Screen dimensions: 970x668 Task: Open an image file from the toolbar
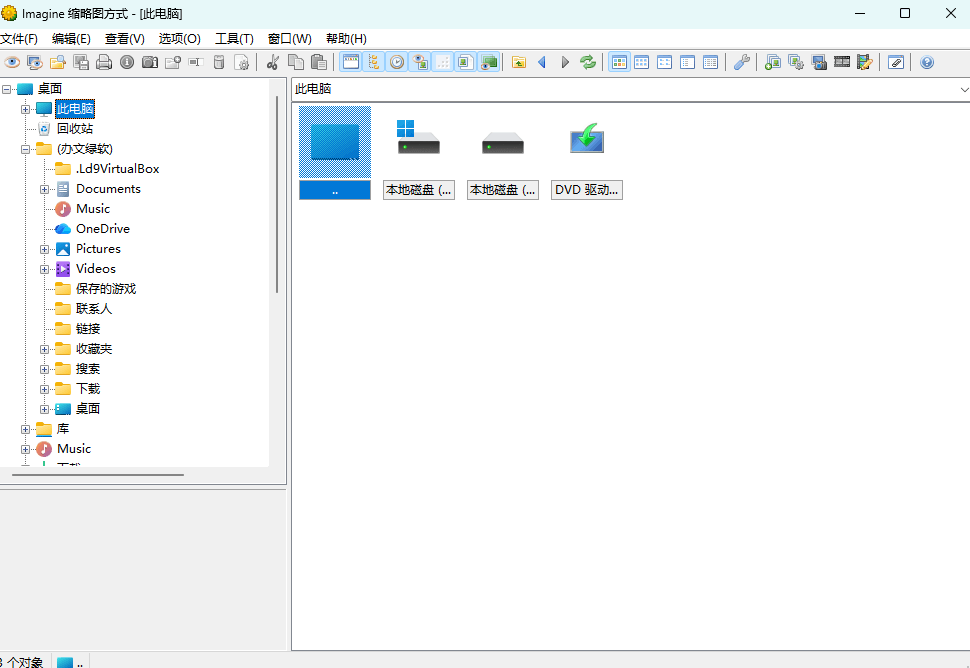[x=56, y=61]
